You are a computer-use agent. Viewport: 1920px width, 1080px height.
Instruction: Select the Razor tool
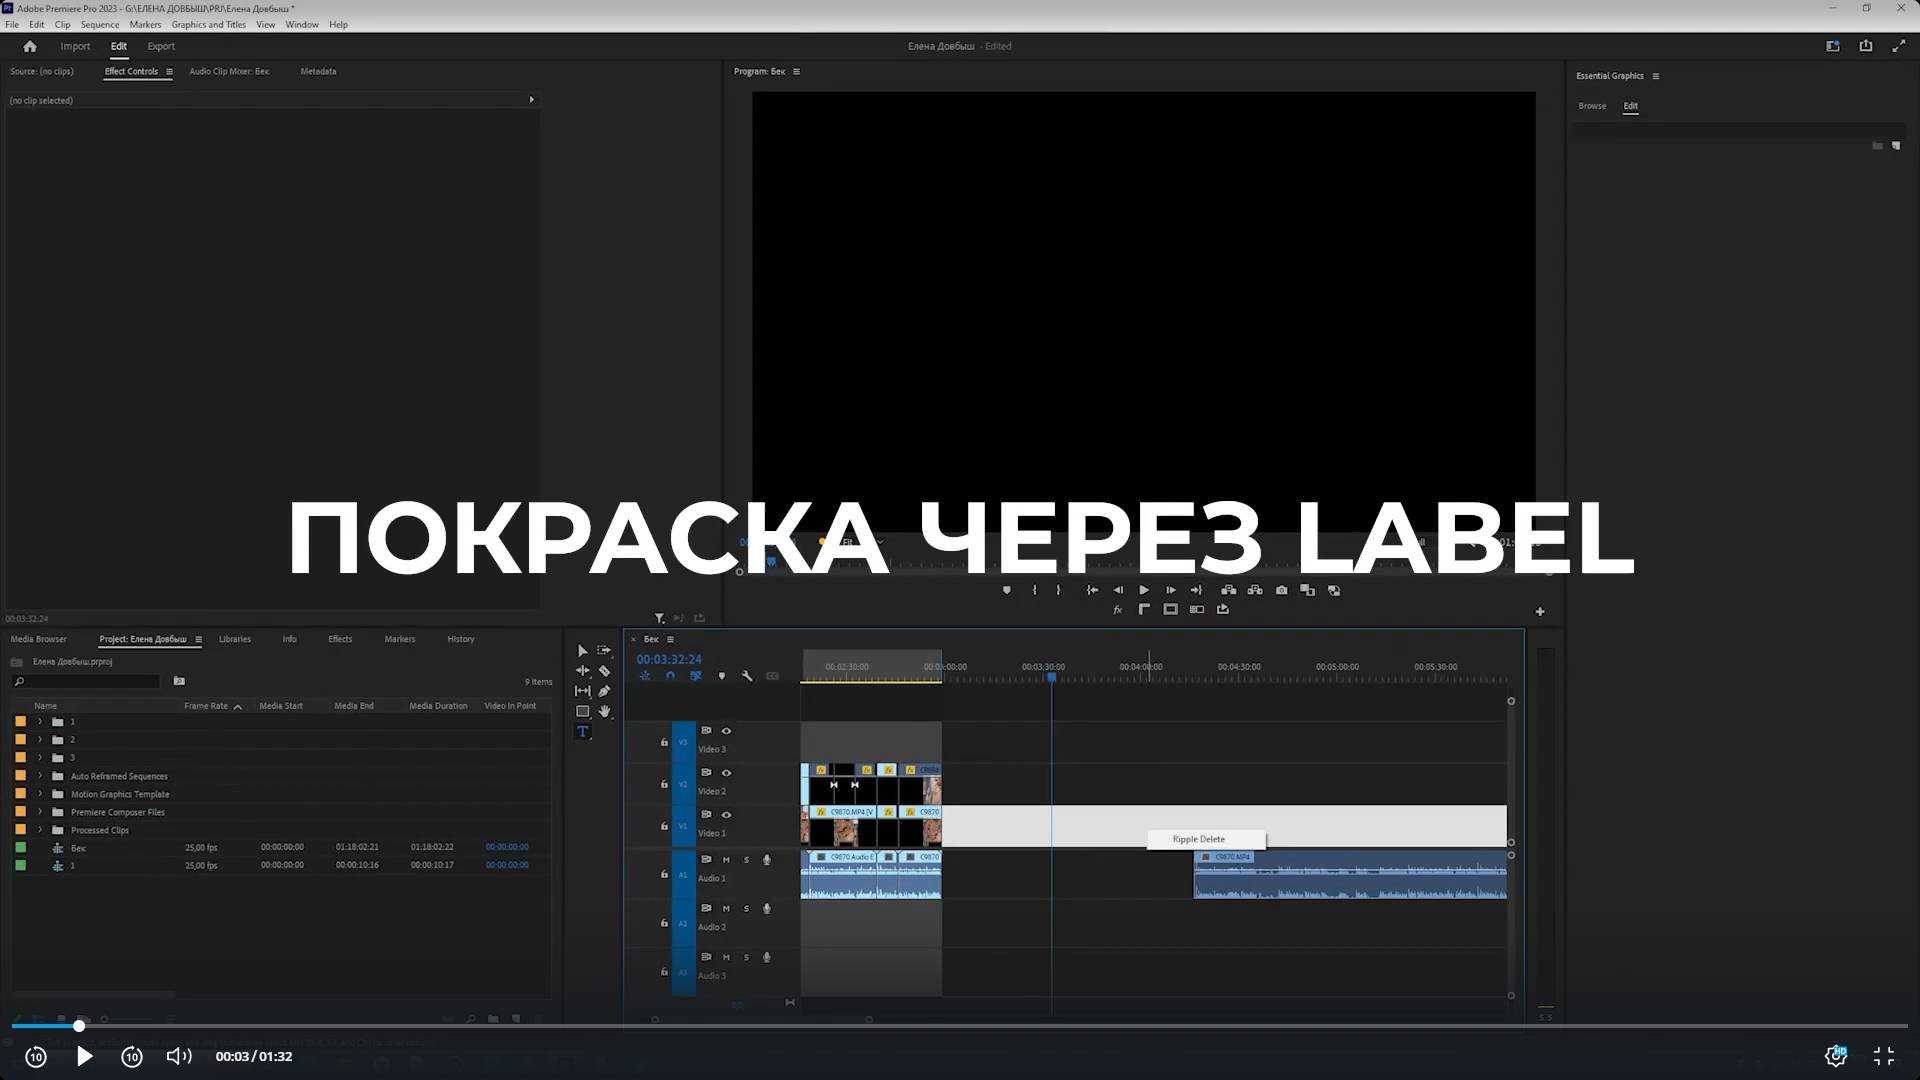click(604, 671)
